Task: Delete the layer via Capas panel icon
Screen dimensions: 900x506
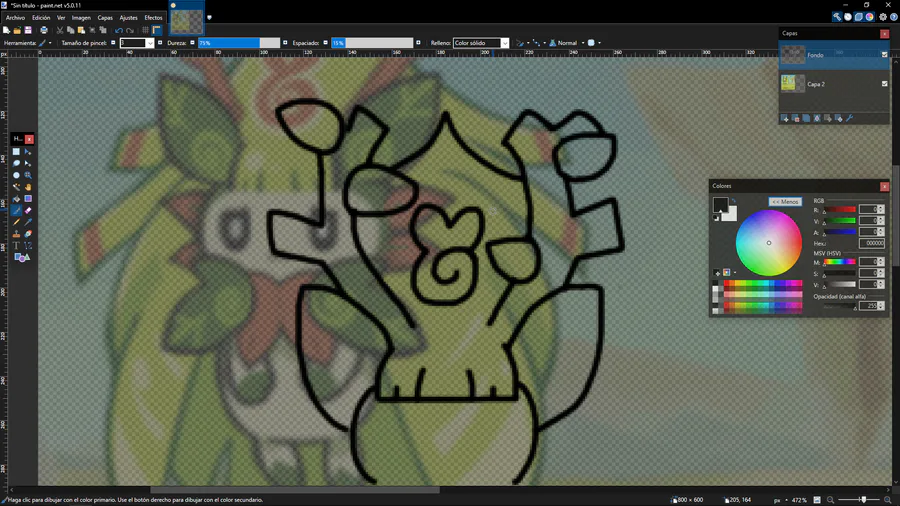Action: [796, 119]
